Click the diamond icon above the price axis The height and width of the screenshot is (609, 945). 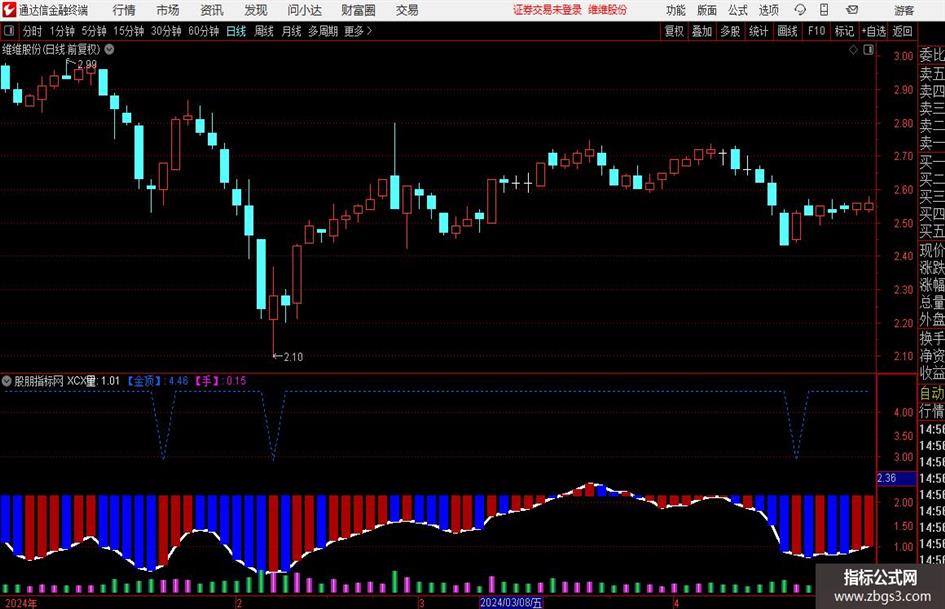coord(853,50)
